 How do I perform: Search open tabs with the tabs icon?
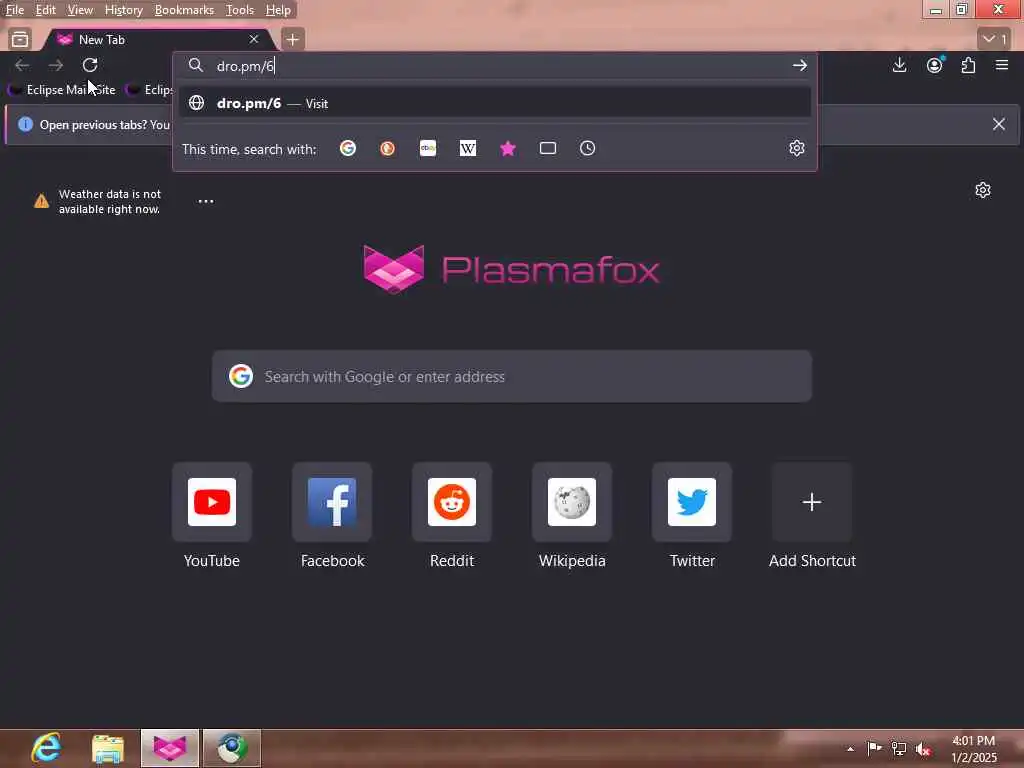pos(548,148)
